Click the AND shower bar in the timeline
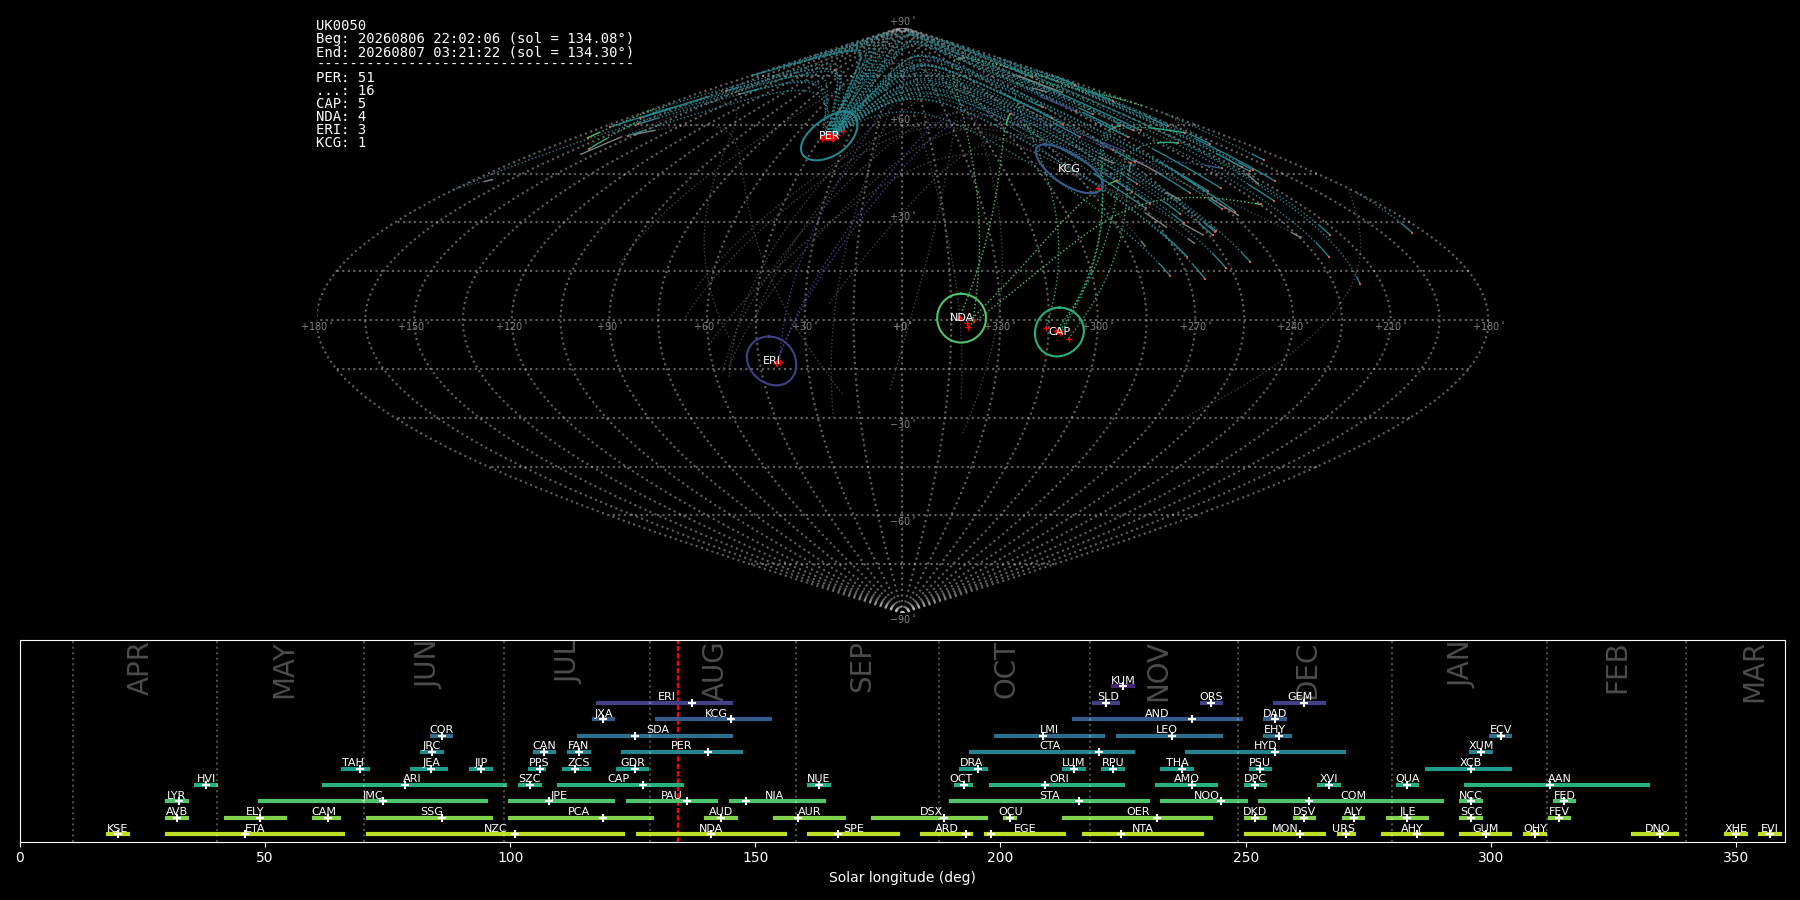Viewport: 1800px width, 900px height. tap(1157, 719)
